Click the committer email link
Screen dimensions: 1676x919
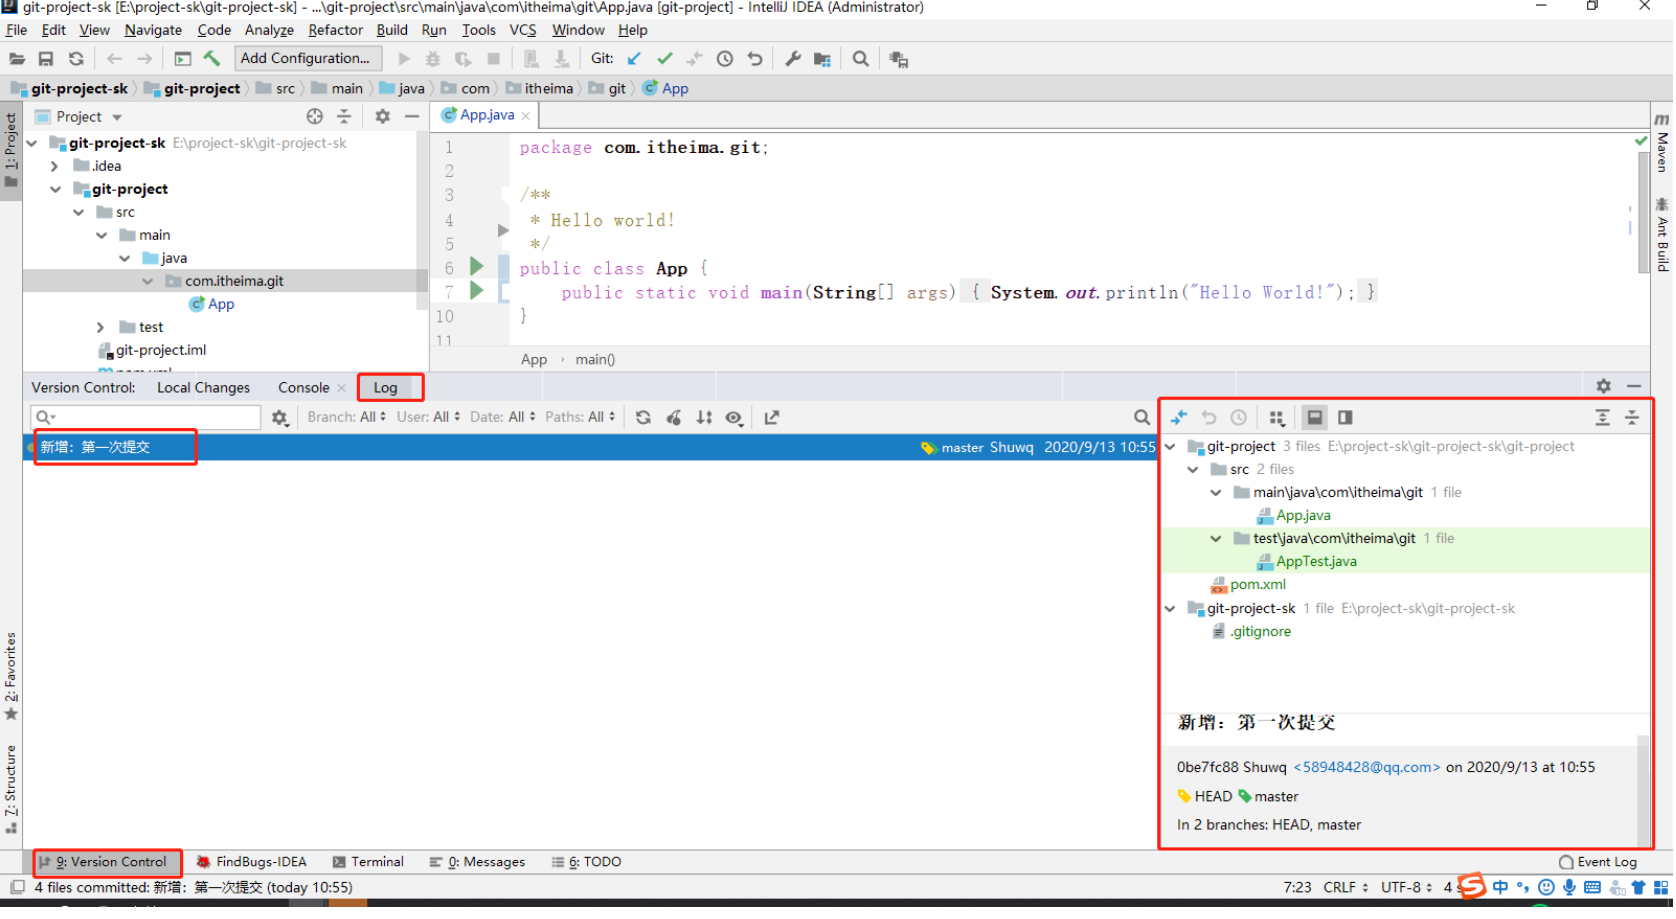pyautogui.click(x=1368, y=768)
